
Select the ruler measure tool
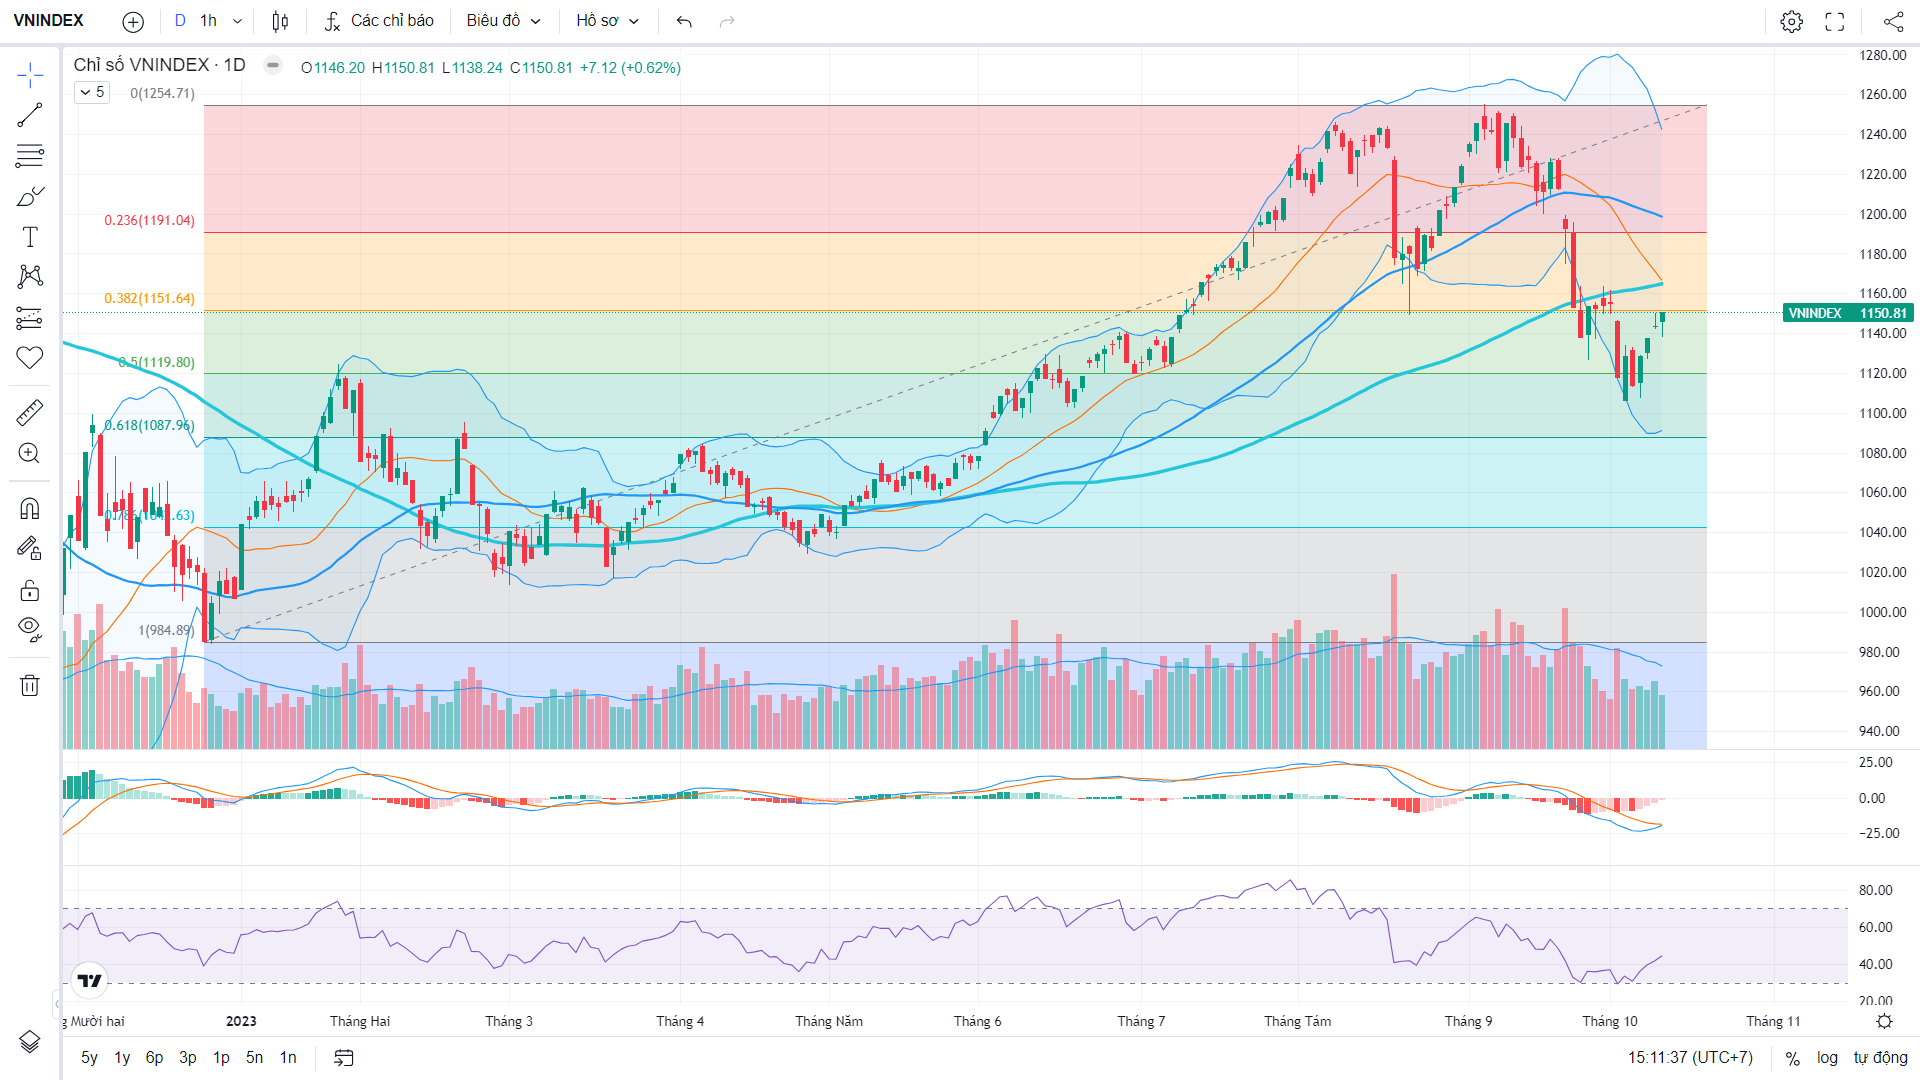[30, 412]
